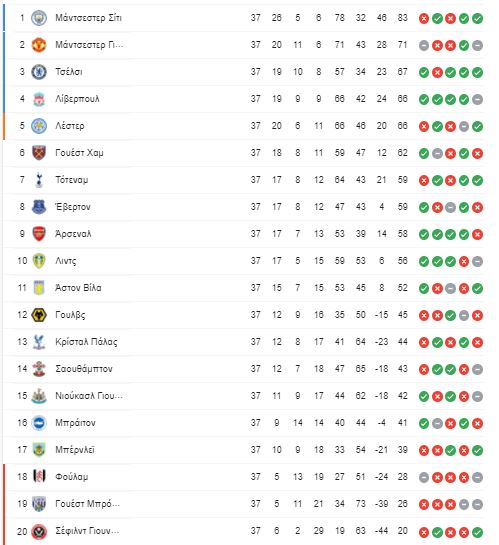Click Leicester's first red loss form icon
The image size is (499, 545).
tap(424, 127)
